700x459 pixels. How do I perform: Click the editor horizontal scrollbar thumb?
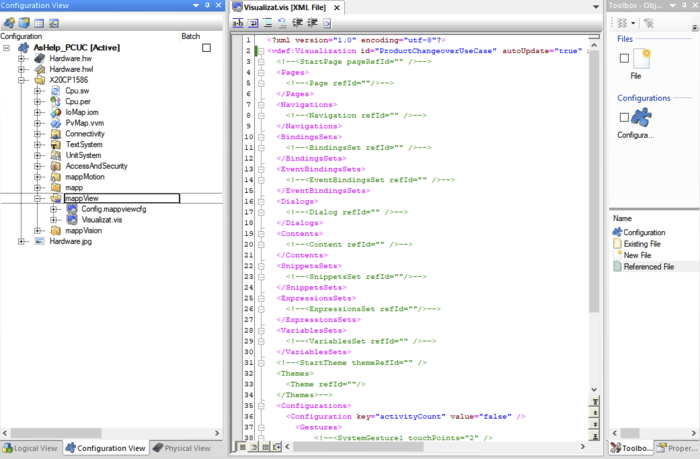[x=358, y=446]
